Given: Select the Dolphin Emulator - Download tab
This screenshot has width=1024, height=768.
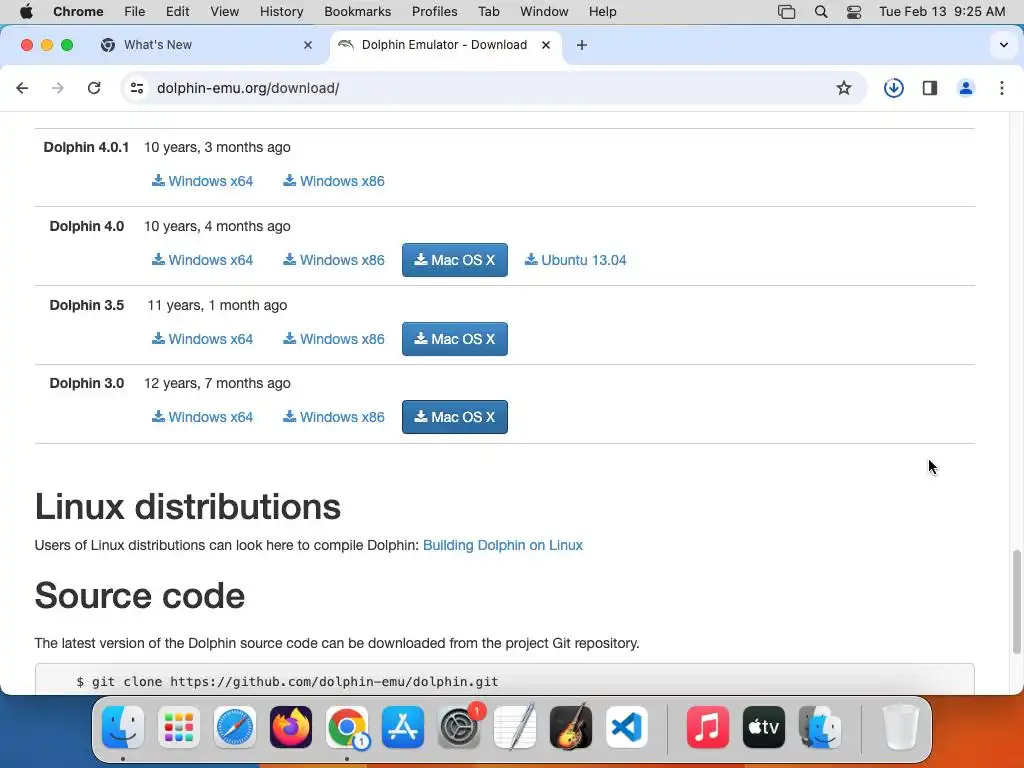Looking at the screenshot, I should coord(446,45).
